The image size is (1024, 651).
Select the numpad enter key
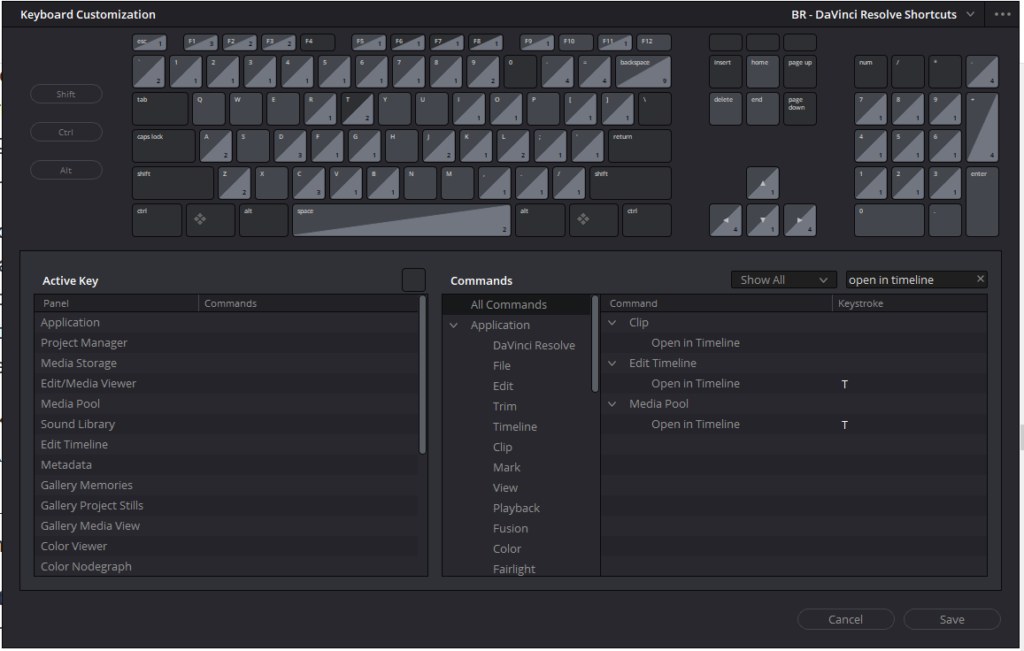982,202
